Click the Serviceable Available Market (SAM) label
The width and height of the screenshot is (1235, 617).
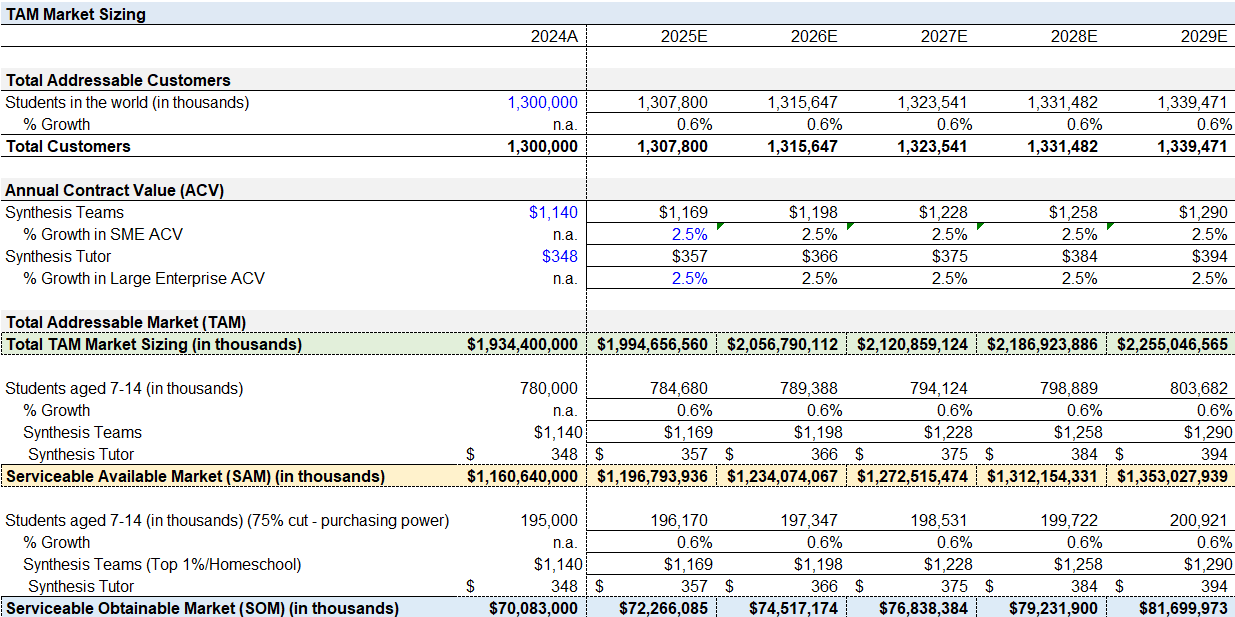point(195,476)
